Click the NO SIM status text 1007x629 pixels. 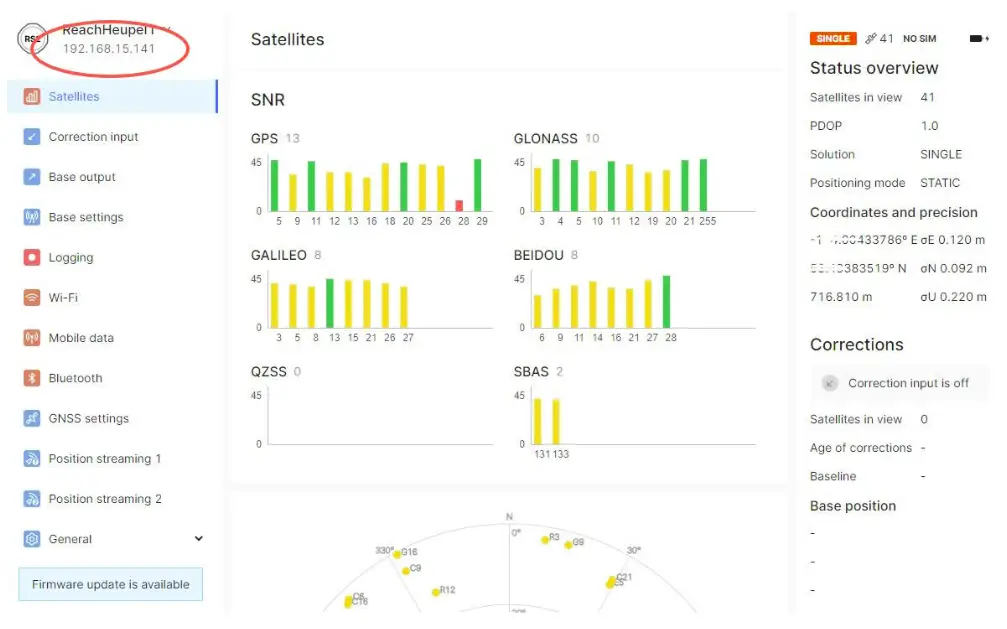click(919, 39)
